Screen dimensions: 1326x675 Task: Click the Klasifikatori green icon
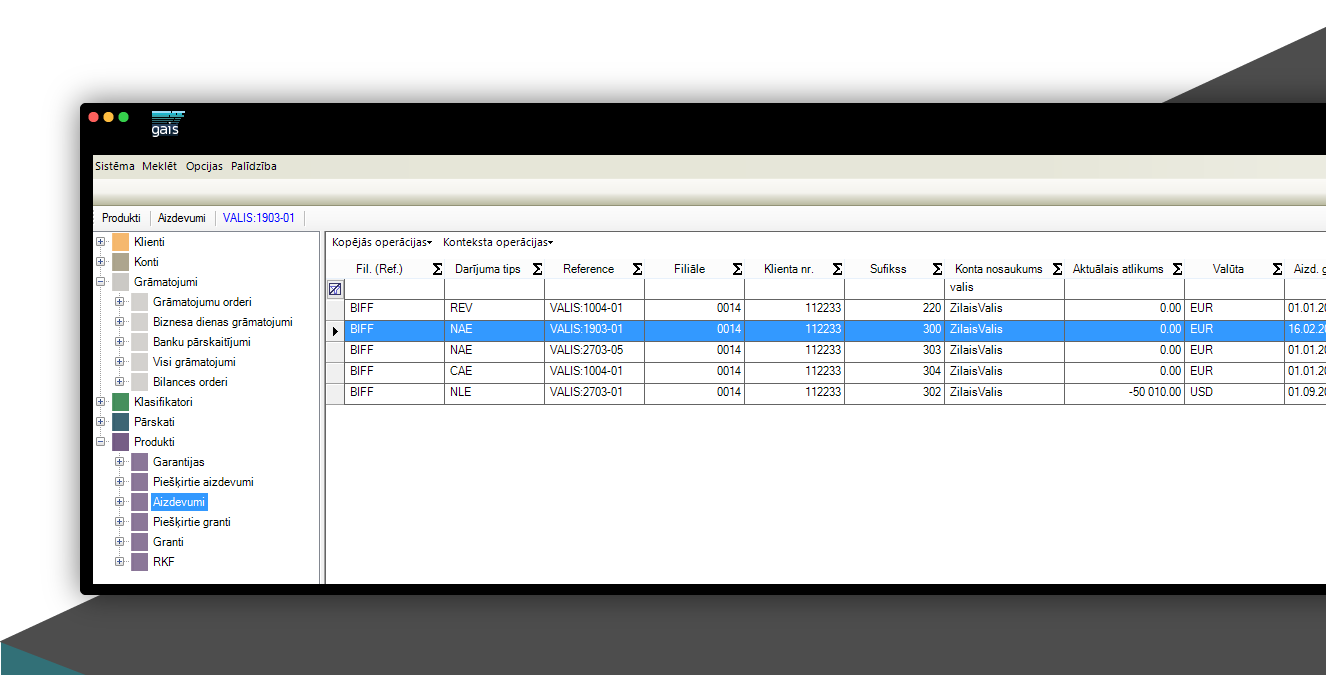coord(121,402)
